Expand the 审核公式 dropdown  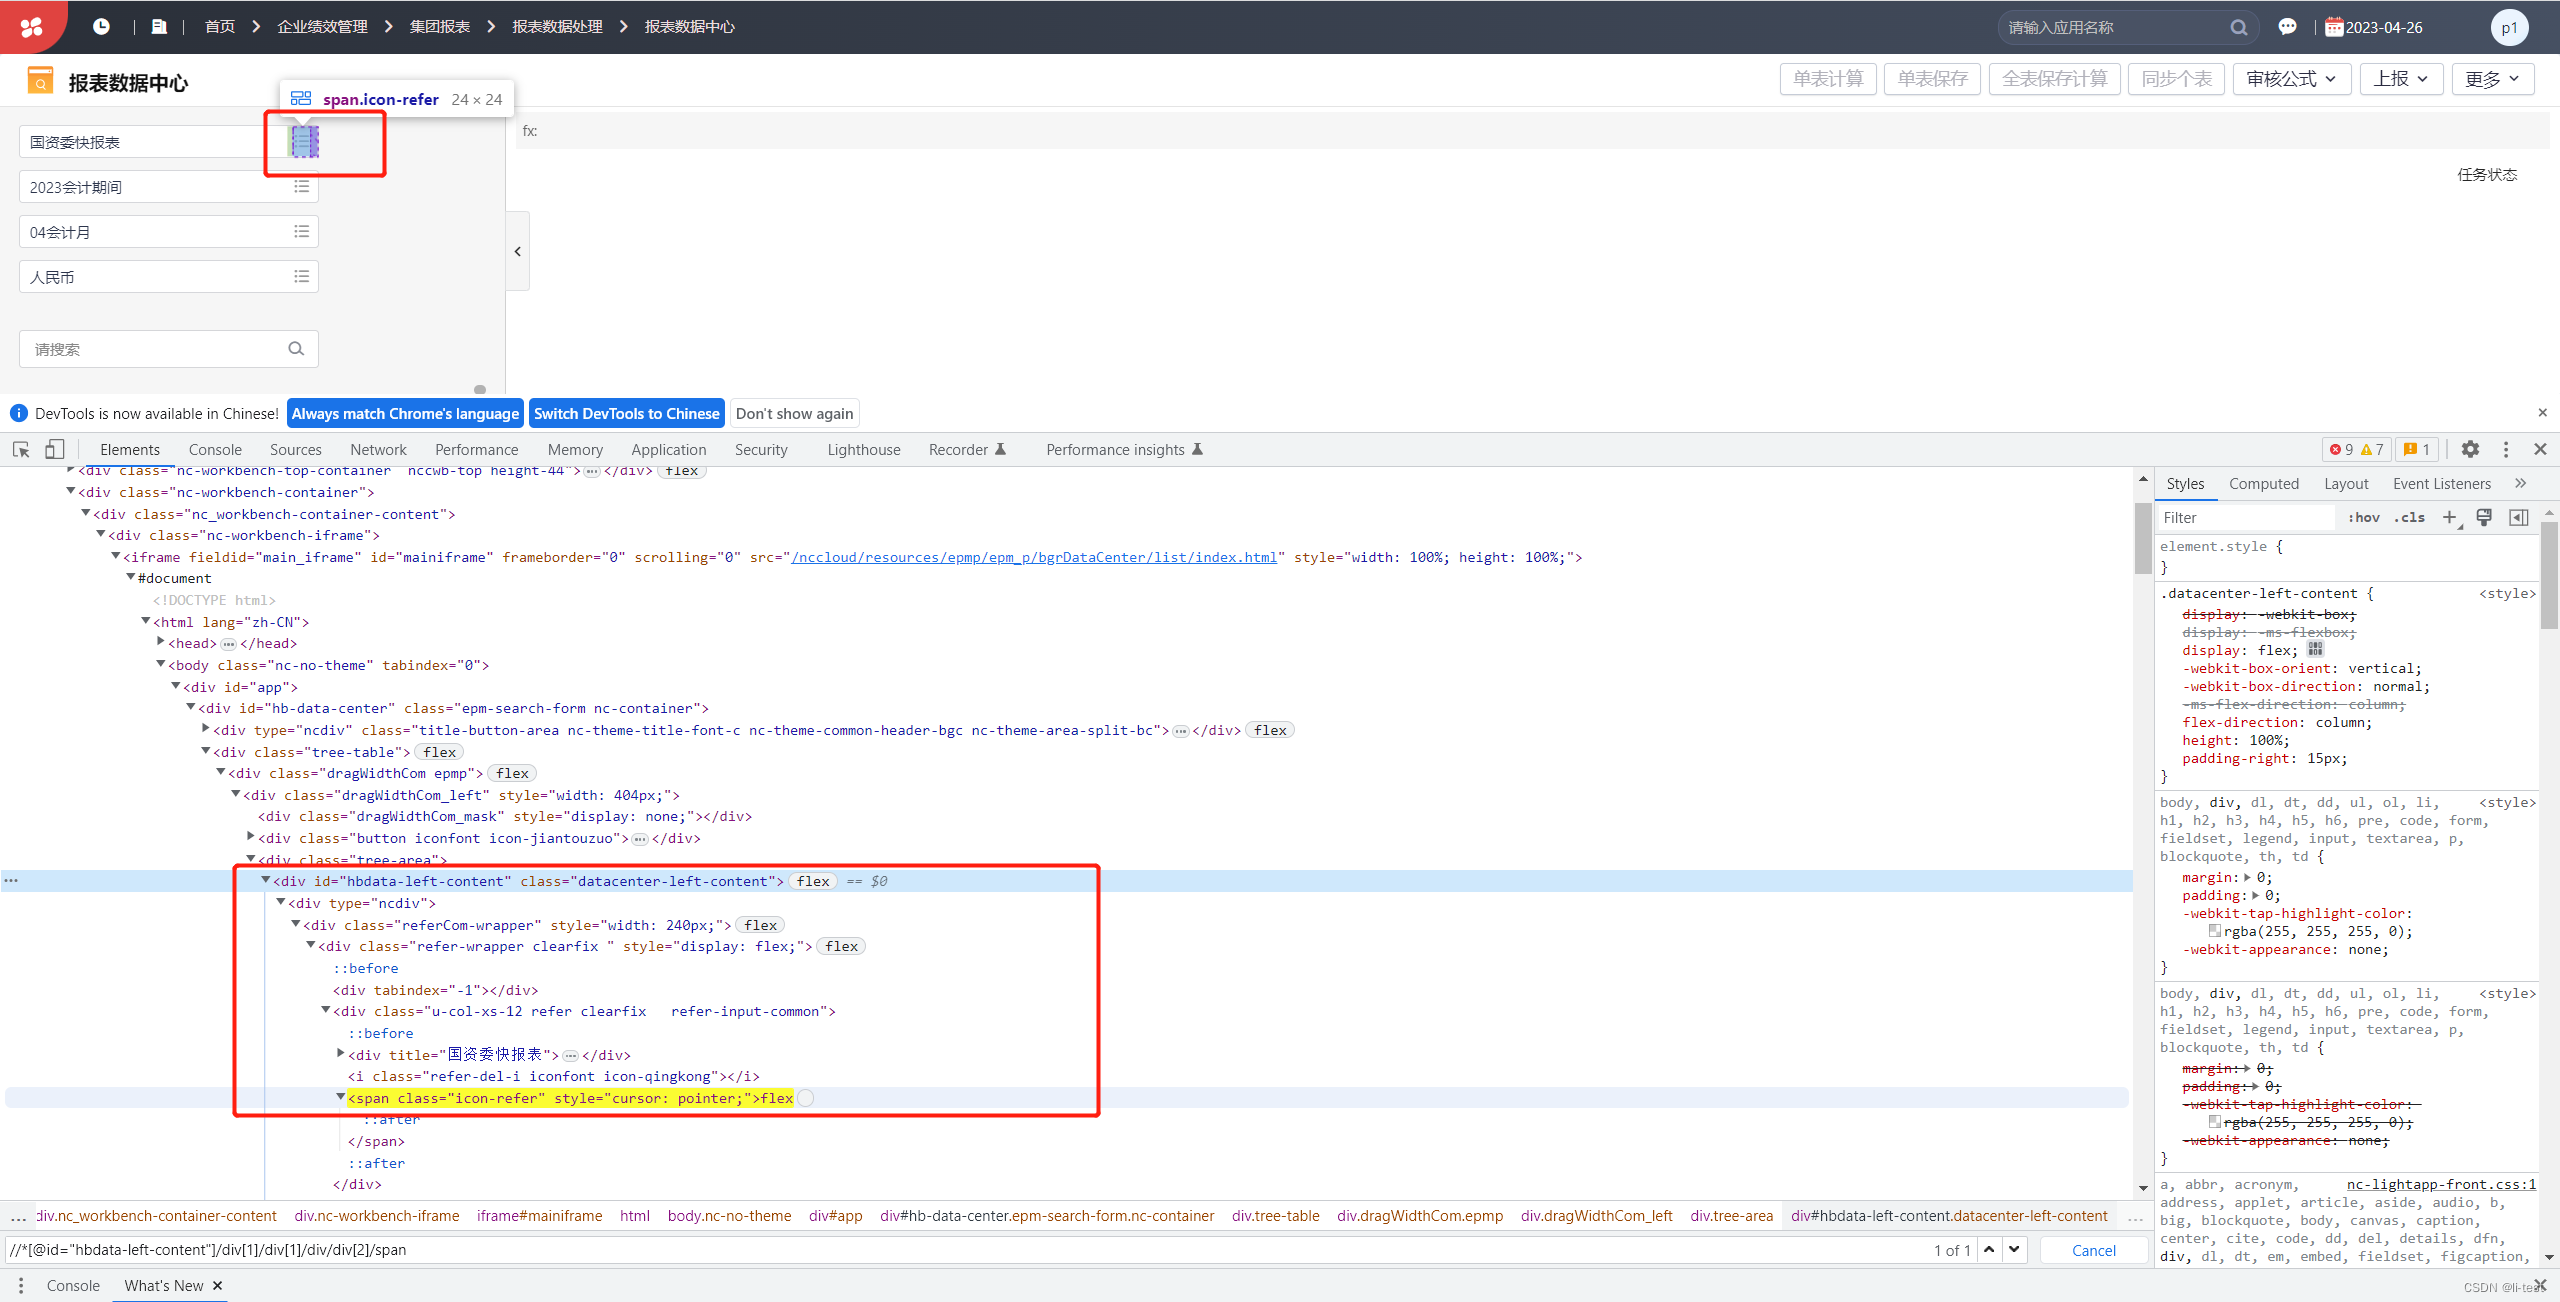(x=2291, y=78)
